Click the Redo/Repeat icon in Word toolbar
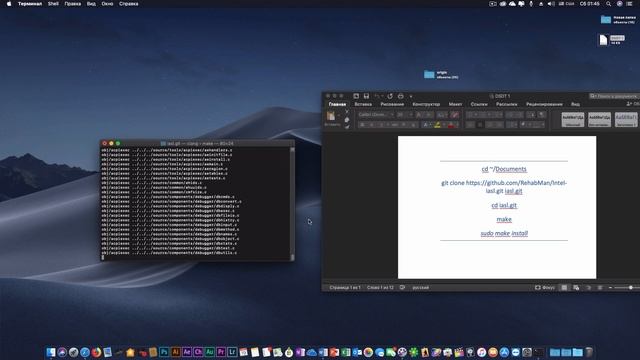This screenshot has height=360, width=640. pos(390,96)
